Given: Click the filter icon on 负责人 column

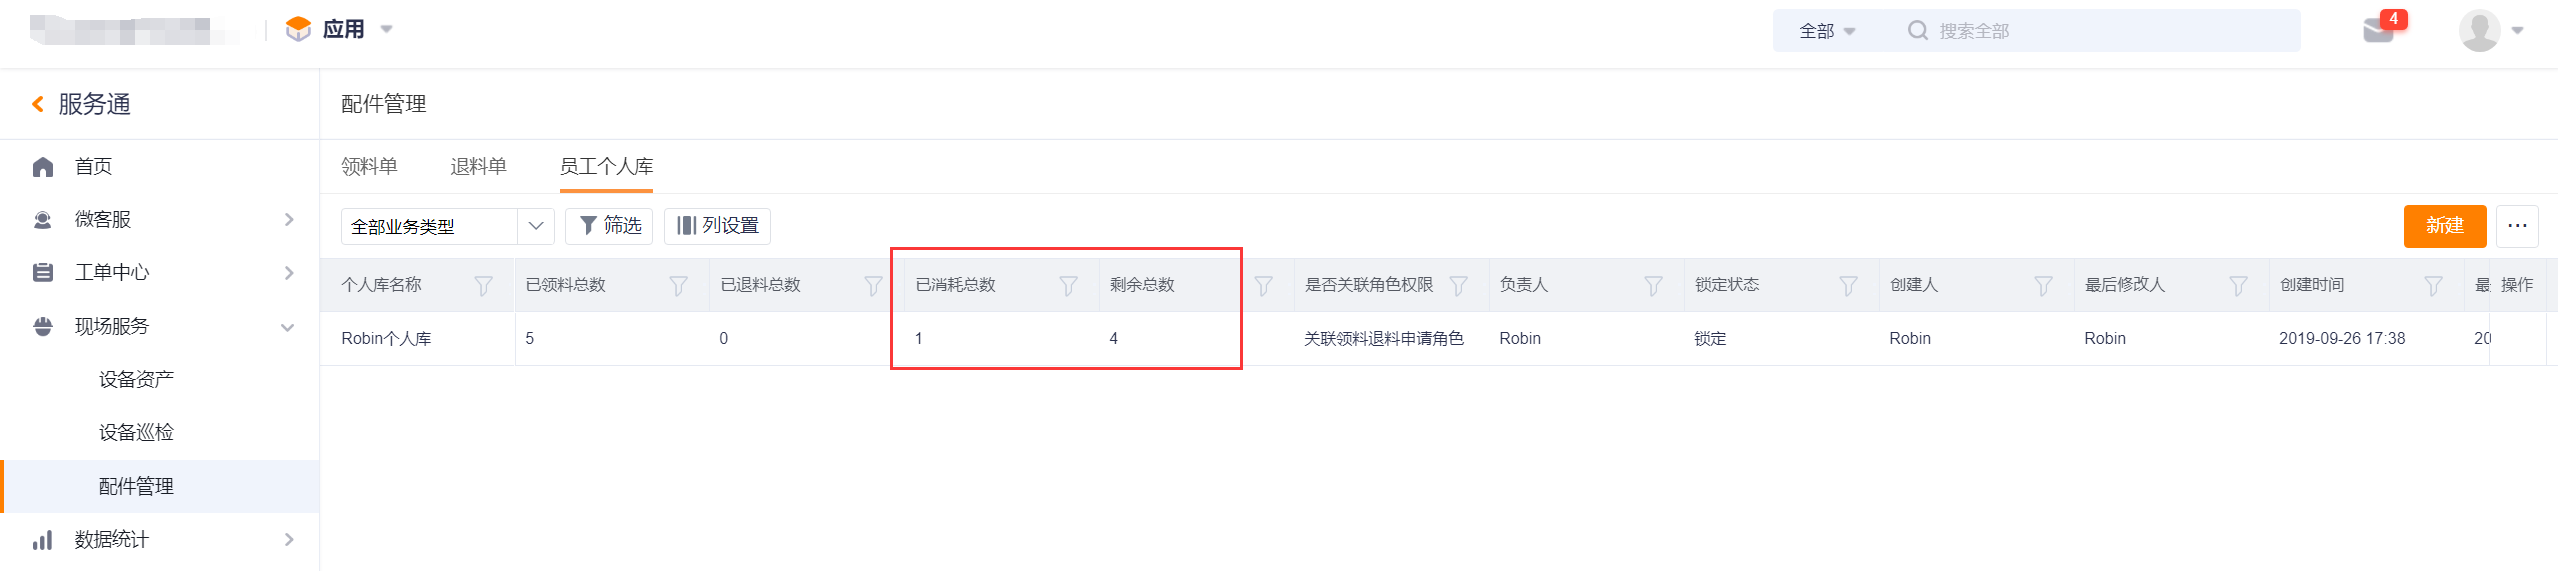Looking at the screenshot, I should pos(1653,286).
